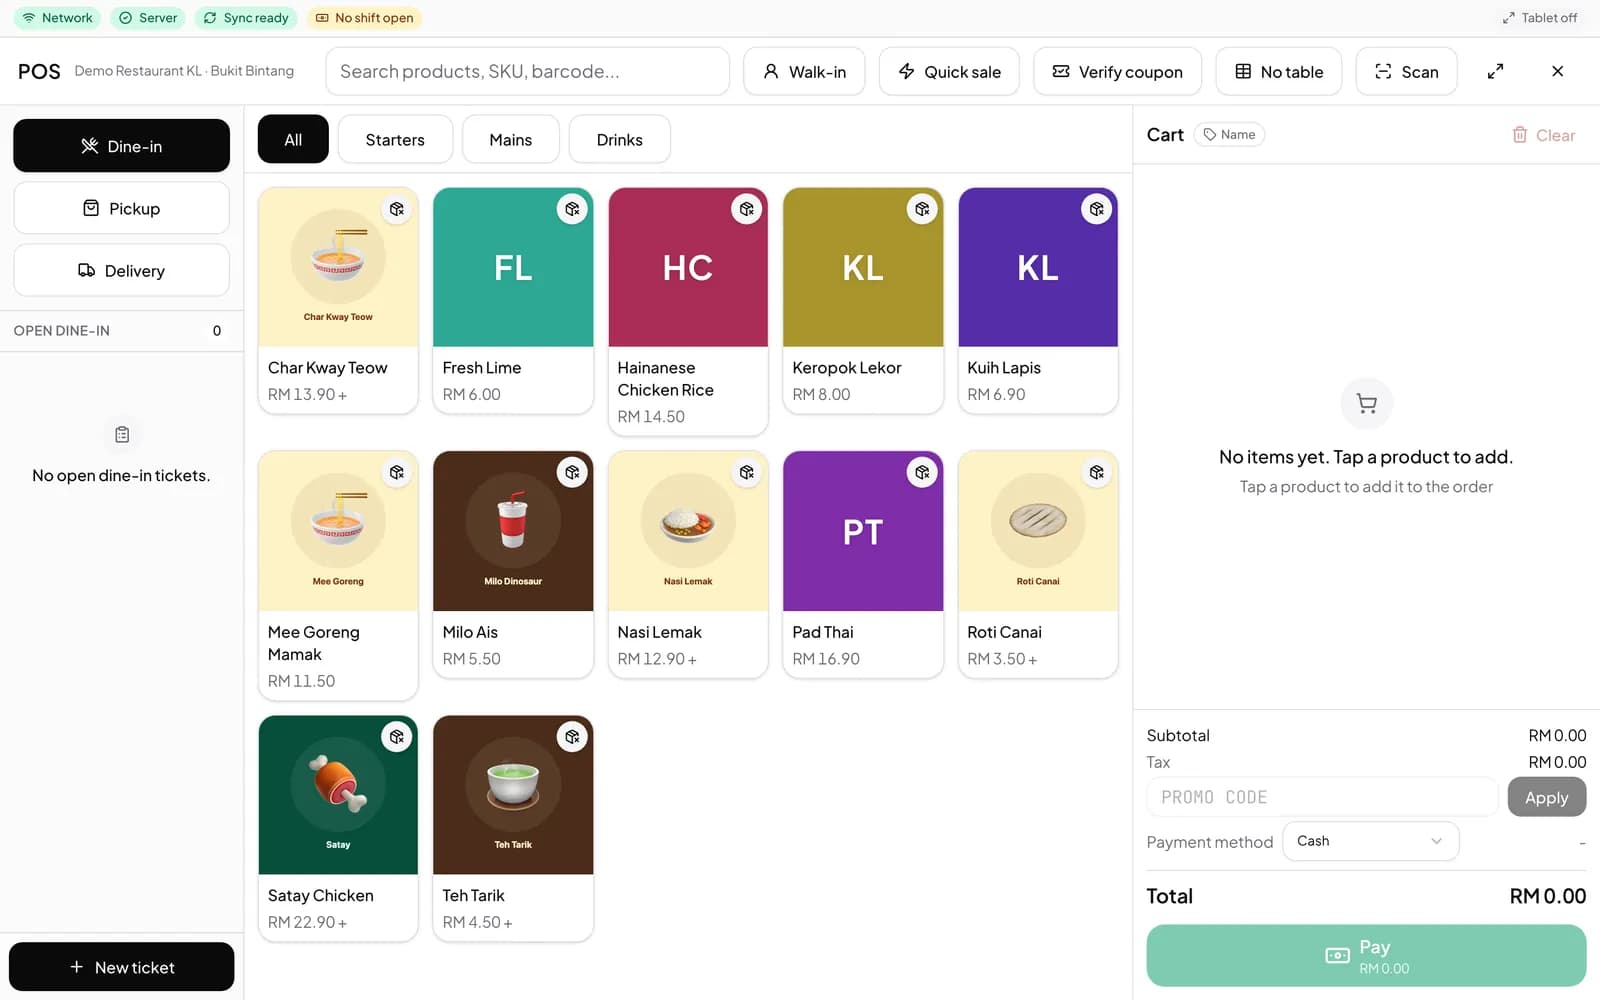Image resolution: width=1600 pixels, height=1000 pixels.
Task: Launch the barcode Scan button
Action: (1406, 71)
